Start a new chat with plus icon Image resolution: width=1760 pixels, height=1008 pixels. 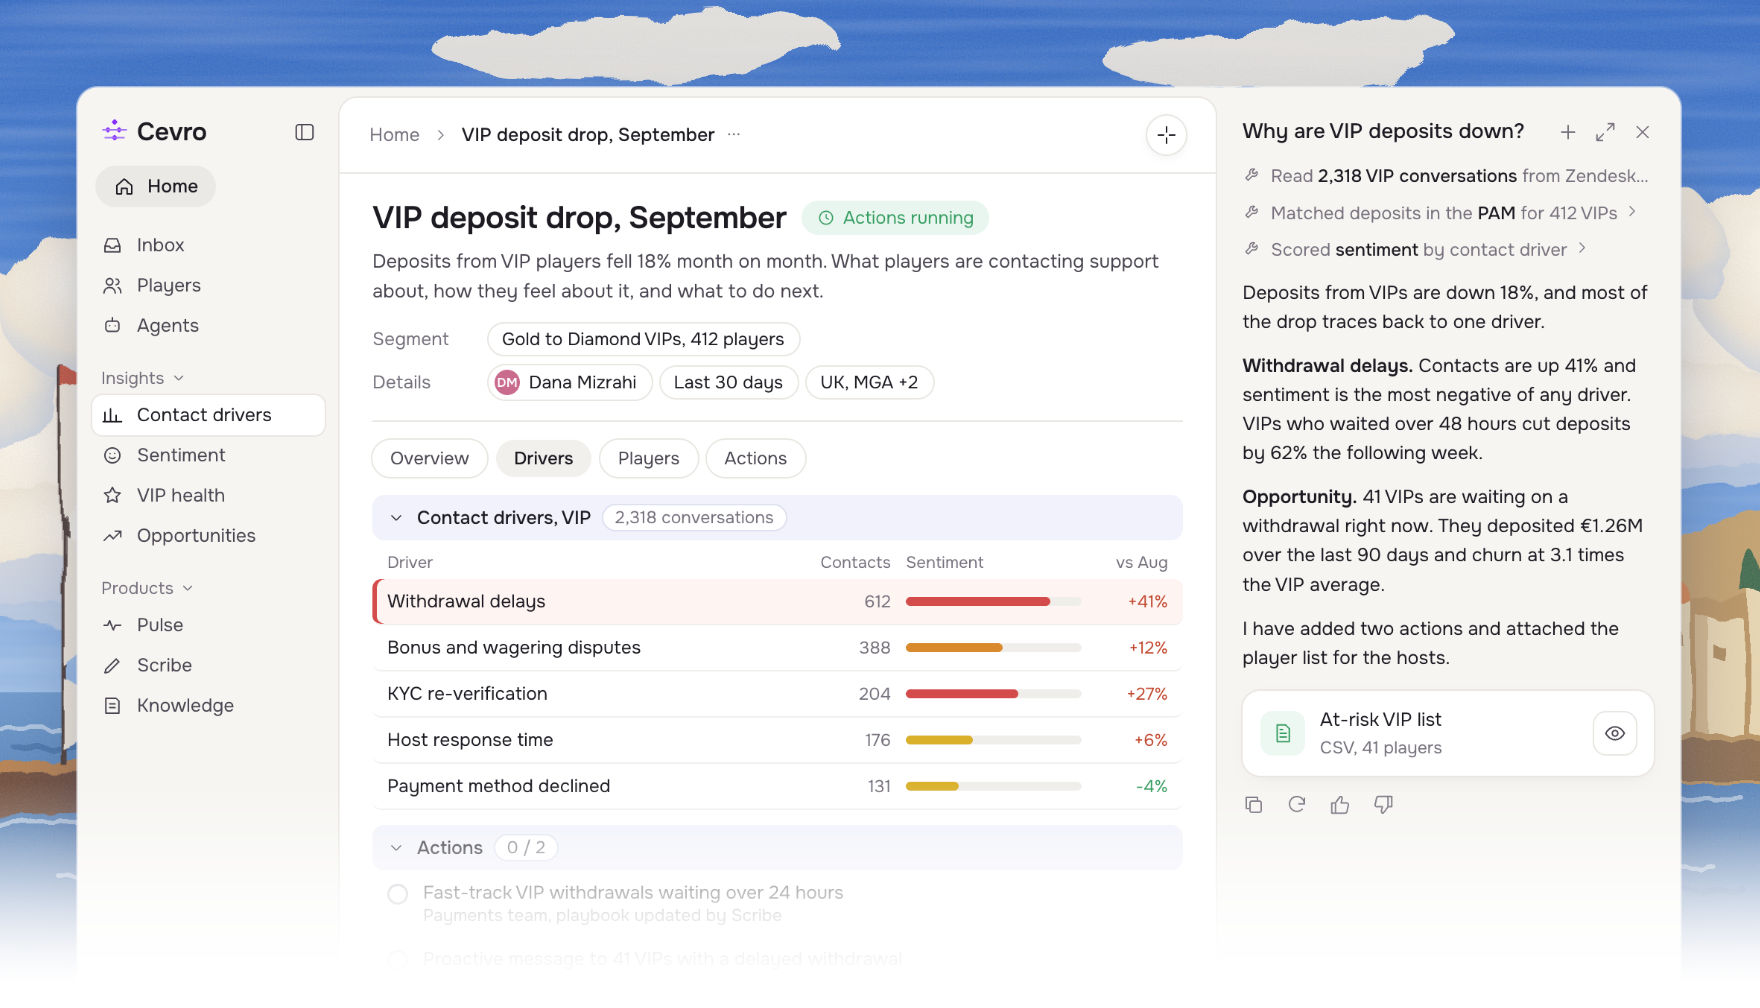(x=1568, y=132)
